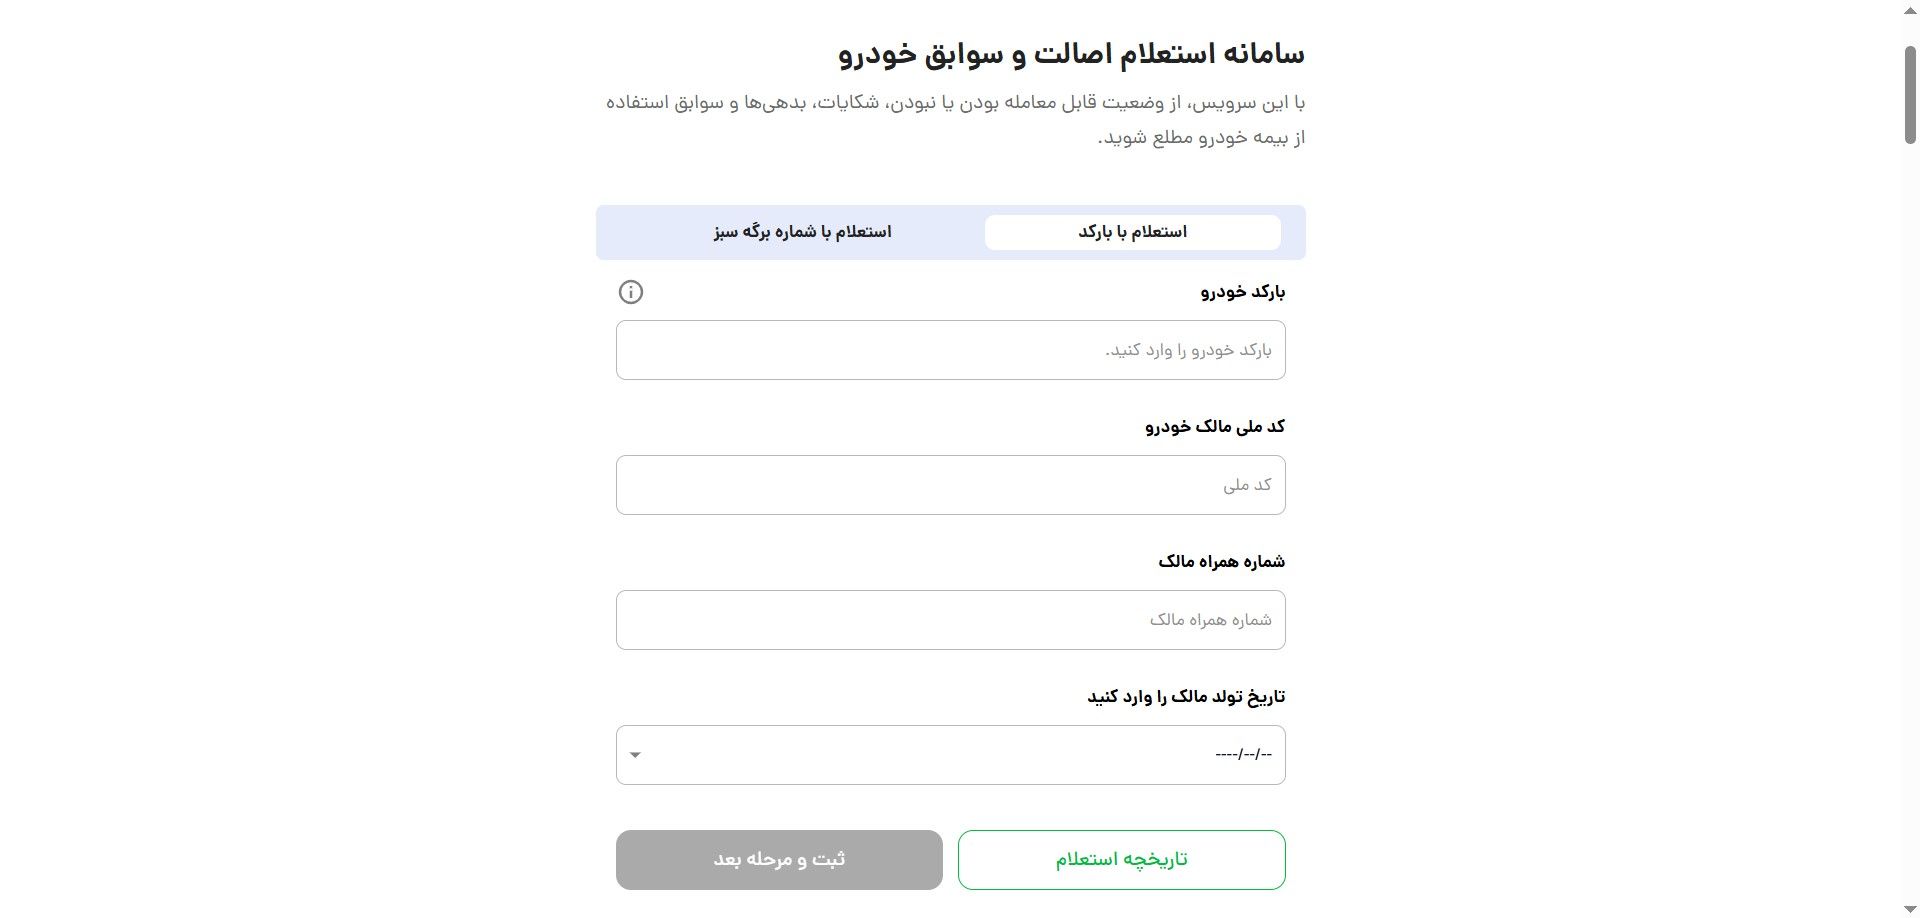Screen dimensions: 1920x918
Task: Click the کد ملی مالک خودرو field label
Action: pyautogui.click(x=1217, y=426)
